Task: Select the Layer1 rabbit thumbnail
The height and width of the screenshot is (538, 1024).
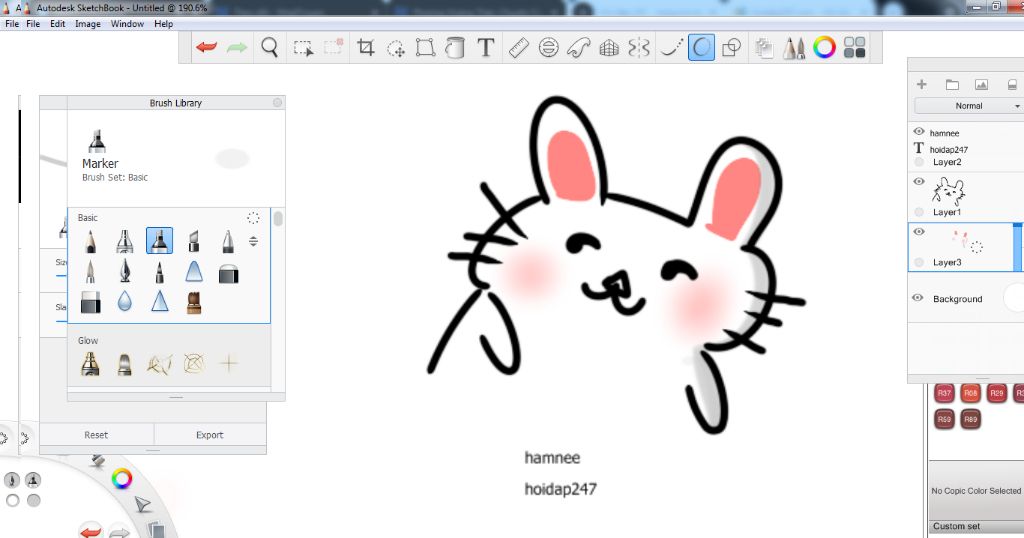Action: pyautogui.click(x=948, y=192)
